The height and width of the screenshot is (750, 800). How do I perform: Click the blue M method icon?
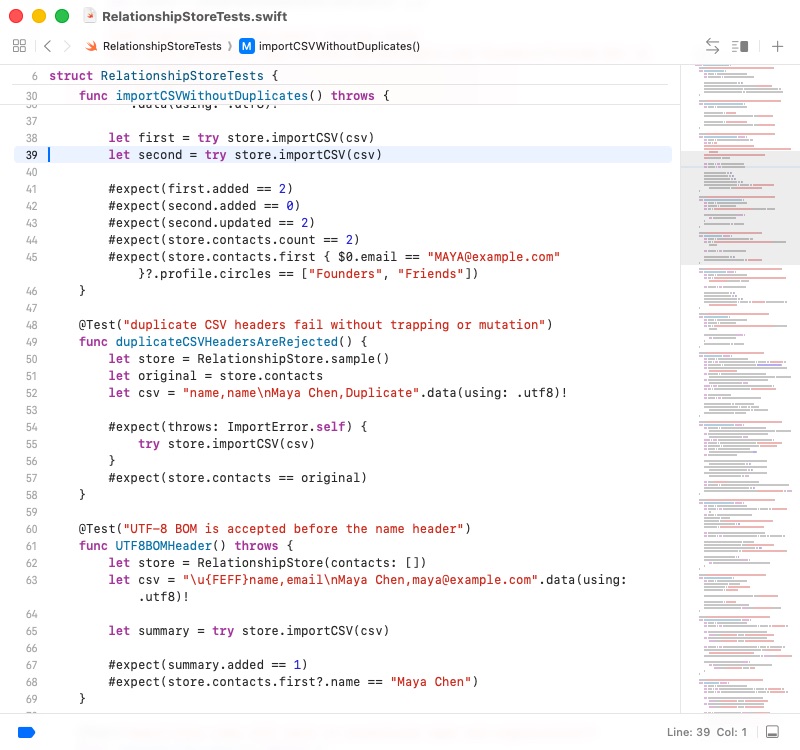[x=247, y=46]
